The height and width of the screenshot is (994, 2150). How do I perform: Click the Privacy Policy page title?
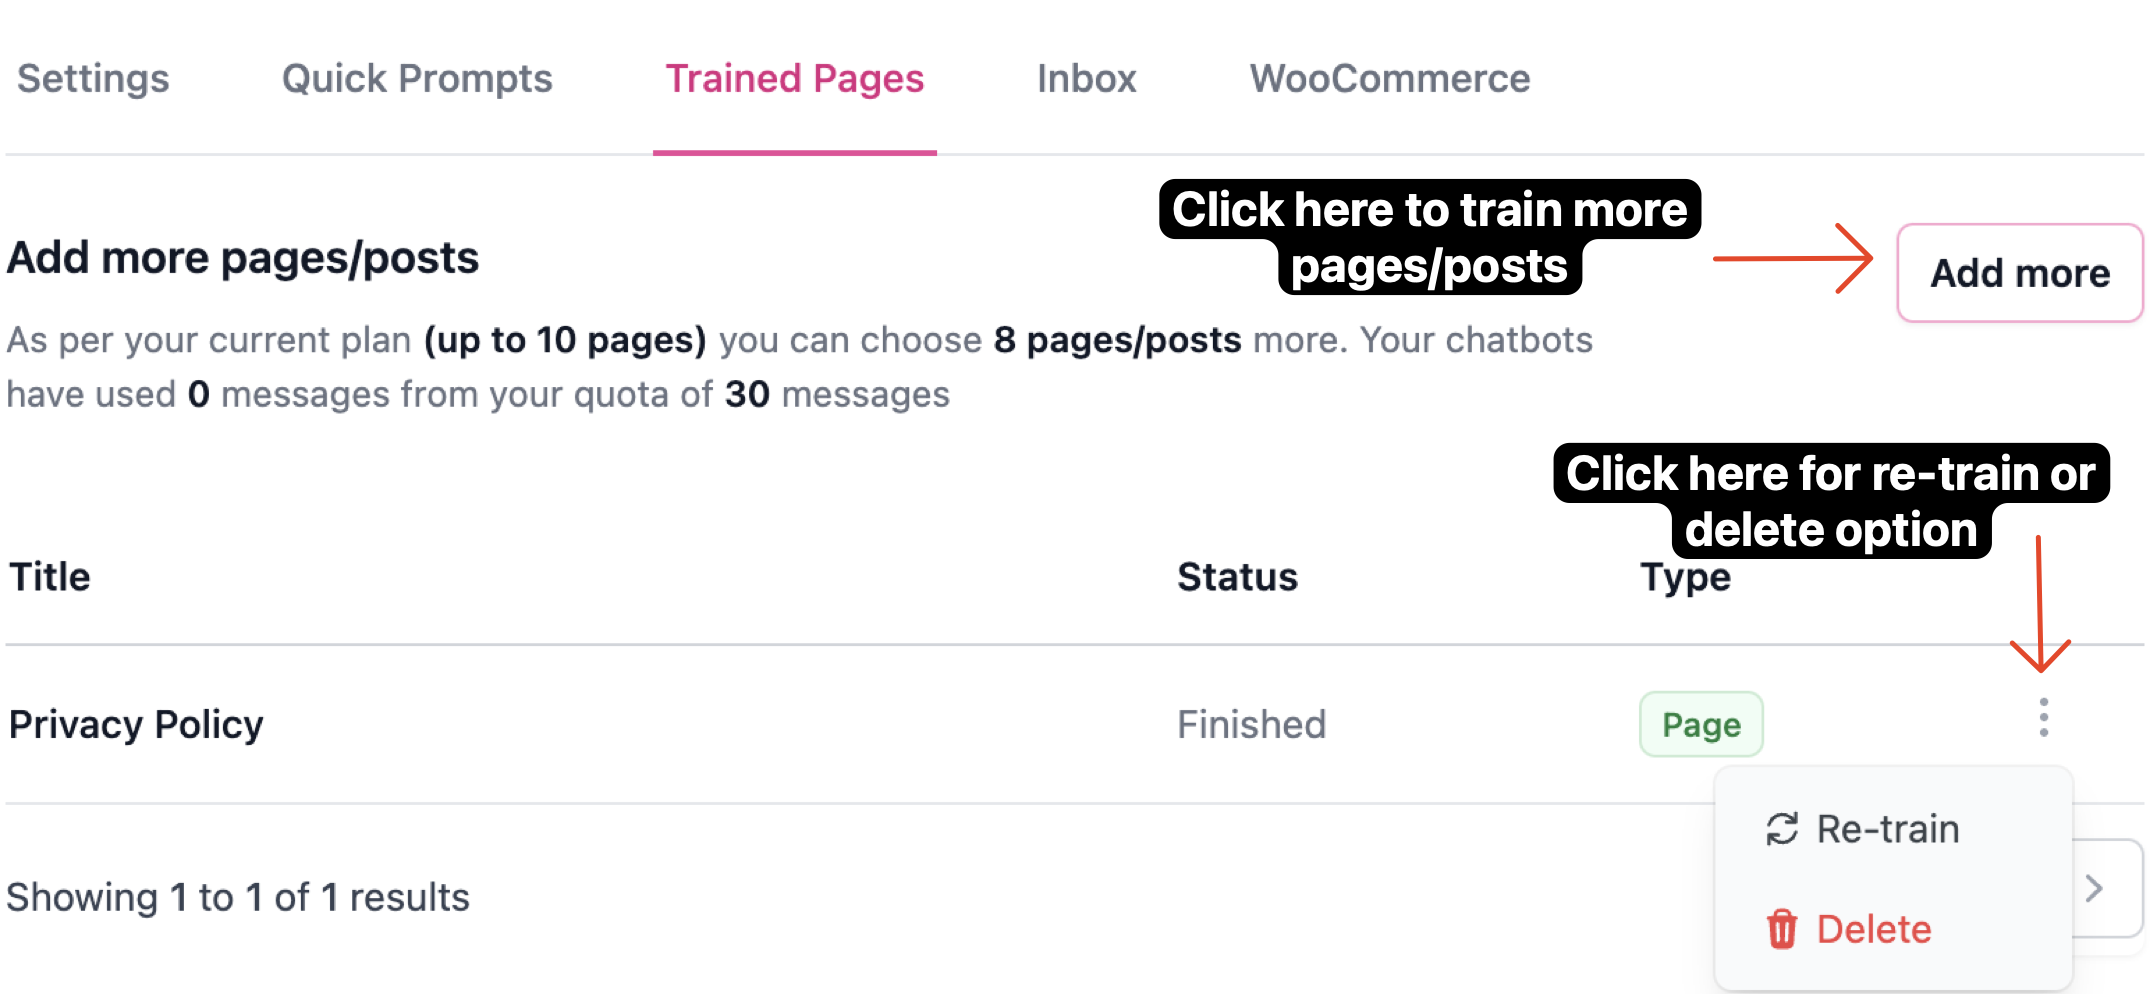135,723
